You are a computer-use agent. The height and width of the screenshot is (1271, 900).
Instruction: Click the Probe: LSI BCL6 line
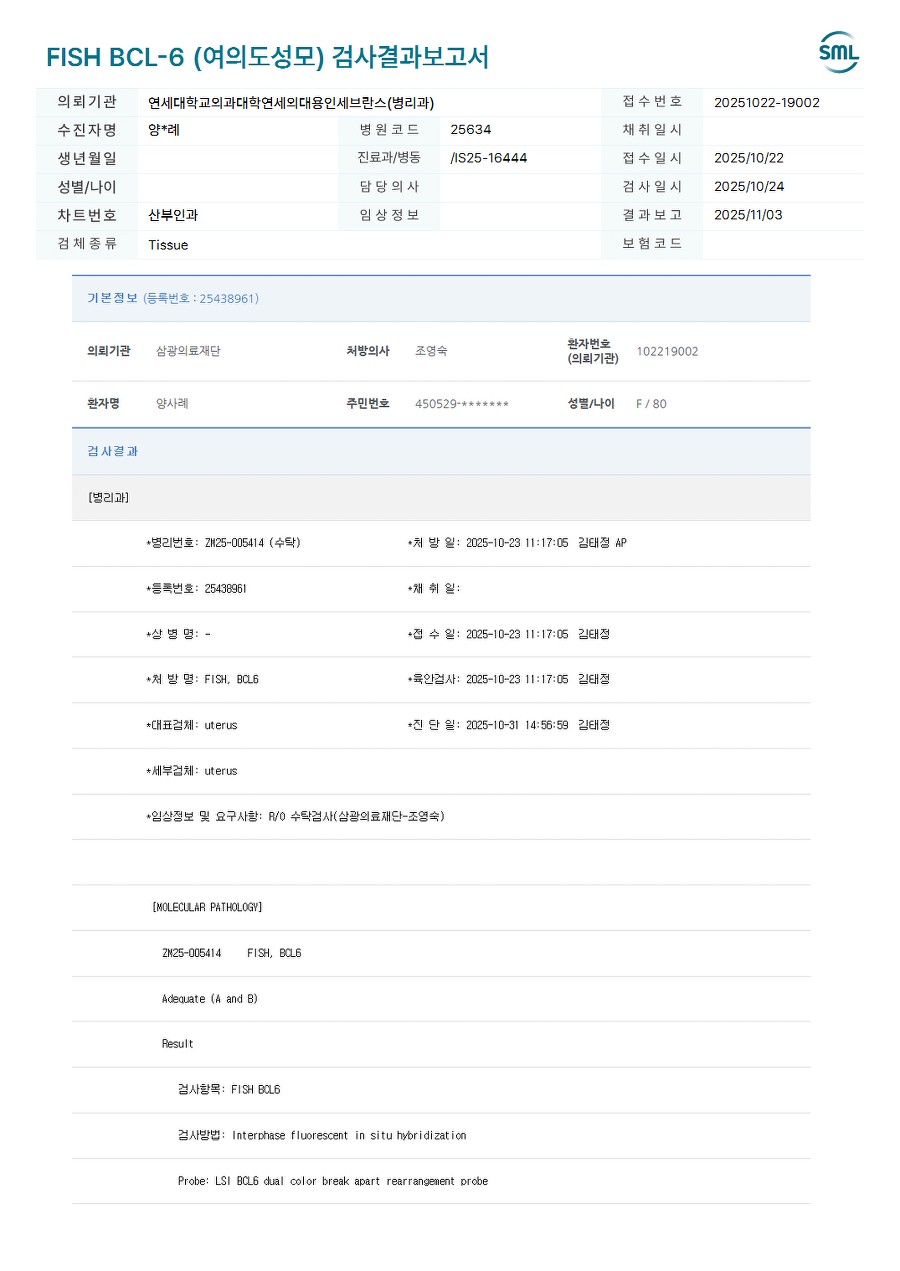333,1181
